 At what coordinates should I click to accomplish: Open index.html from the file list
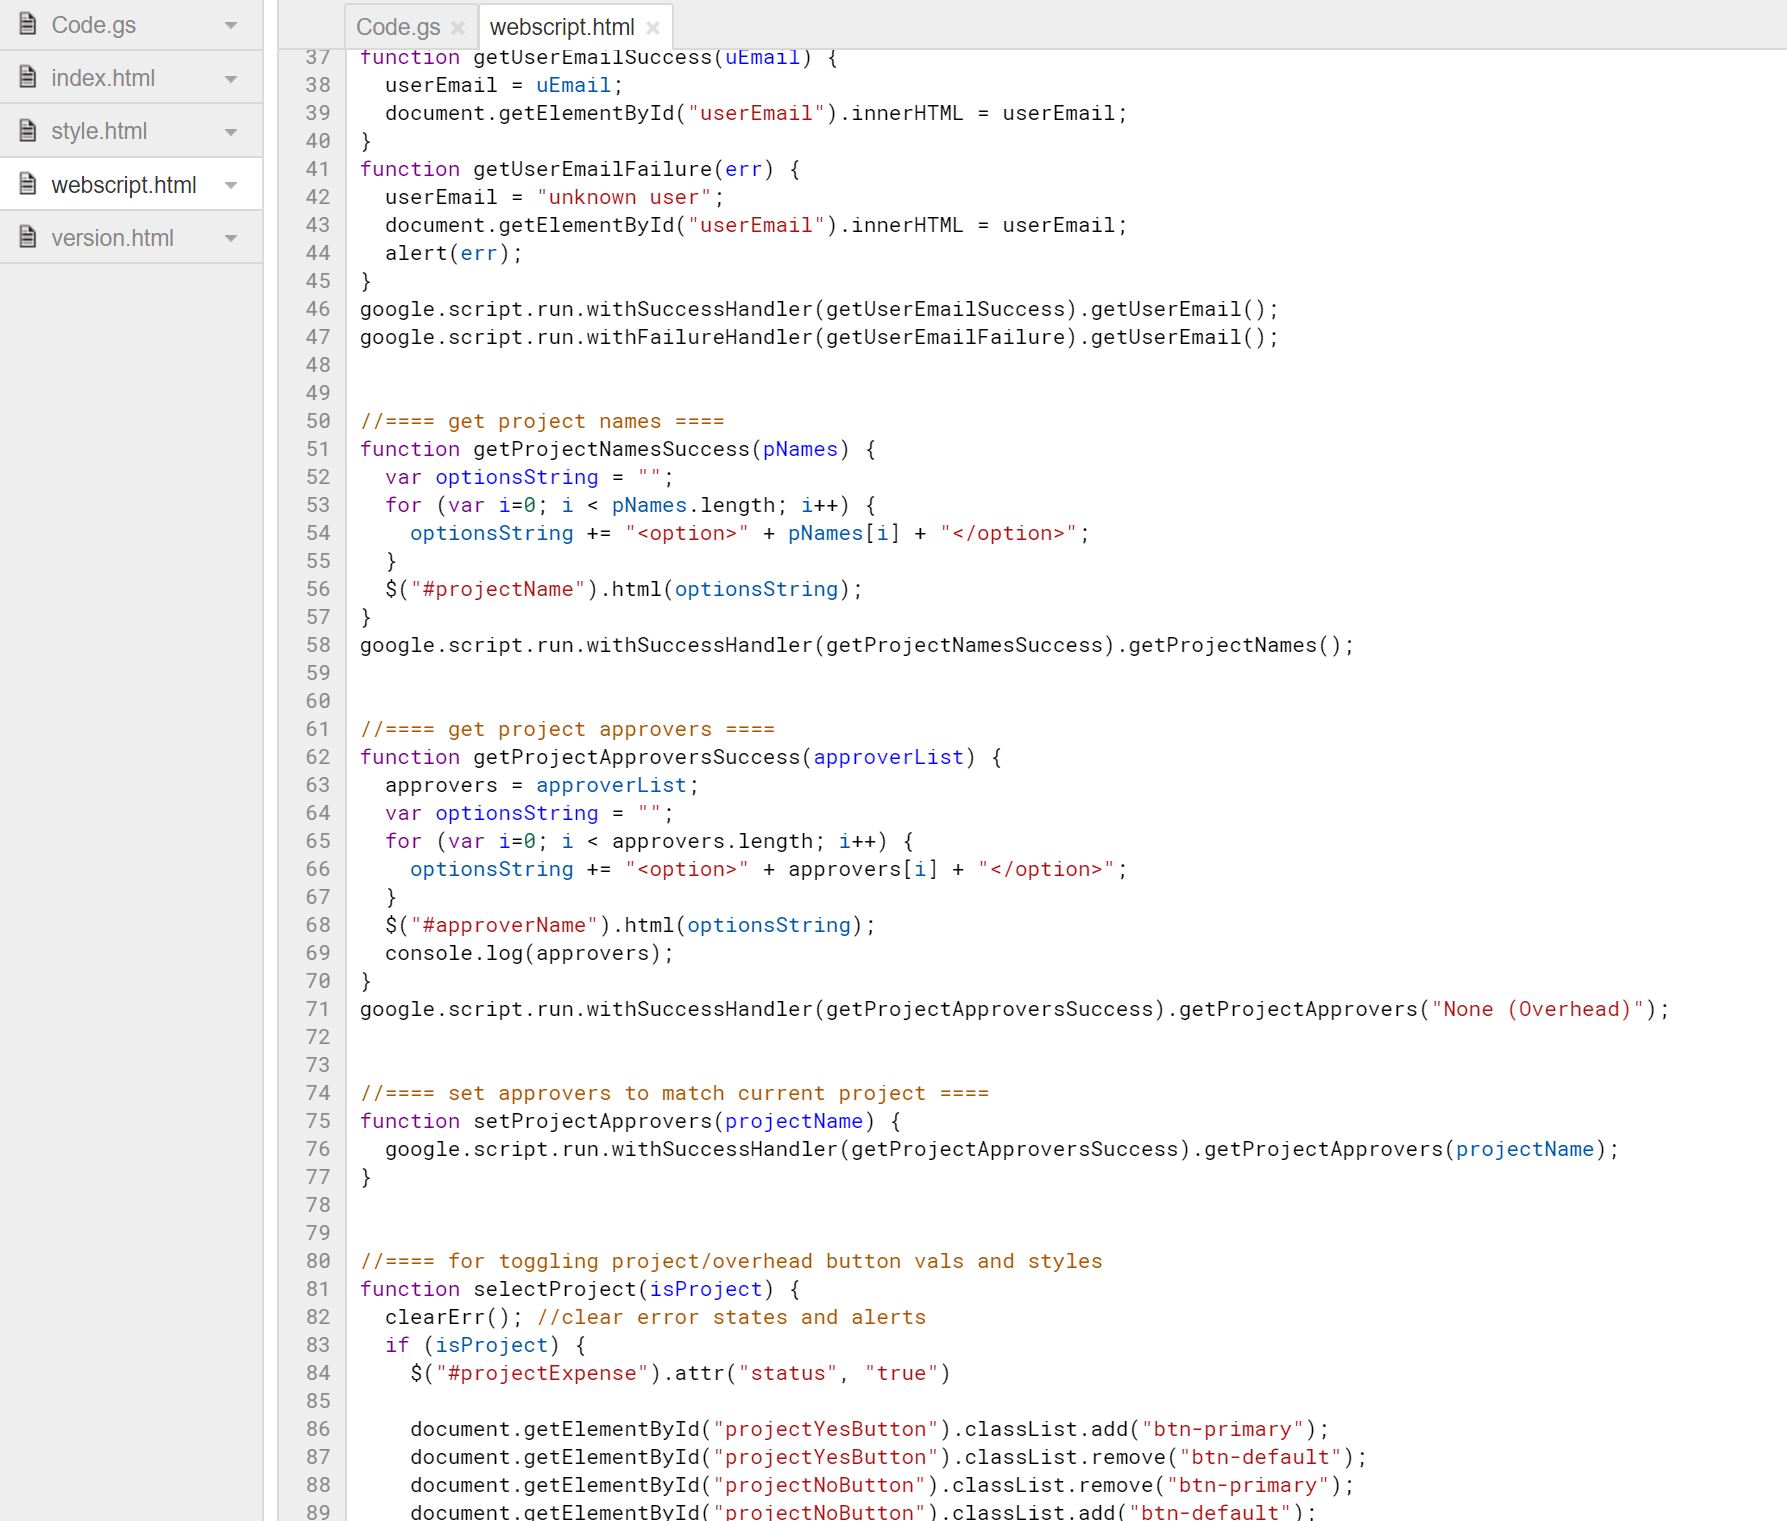(103, 78)
